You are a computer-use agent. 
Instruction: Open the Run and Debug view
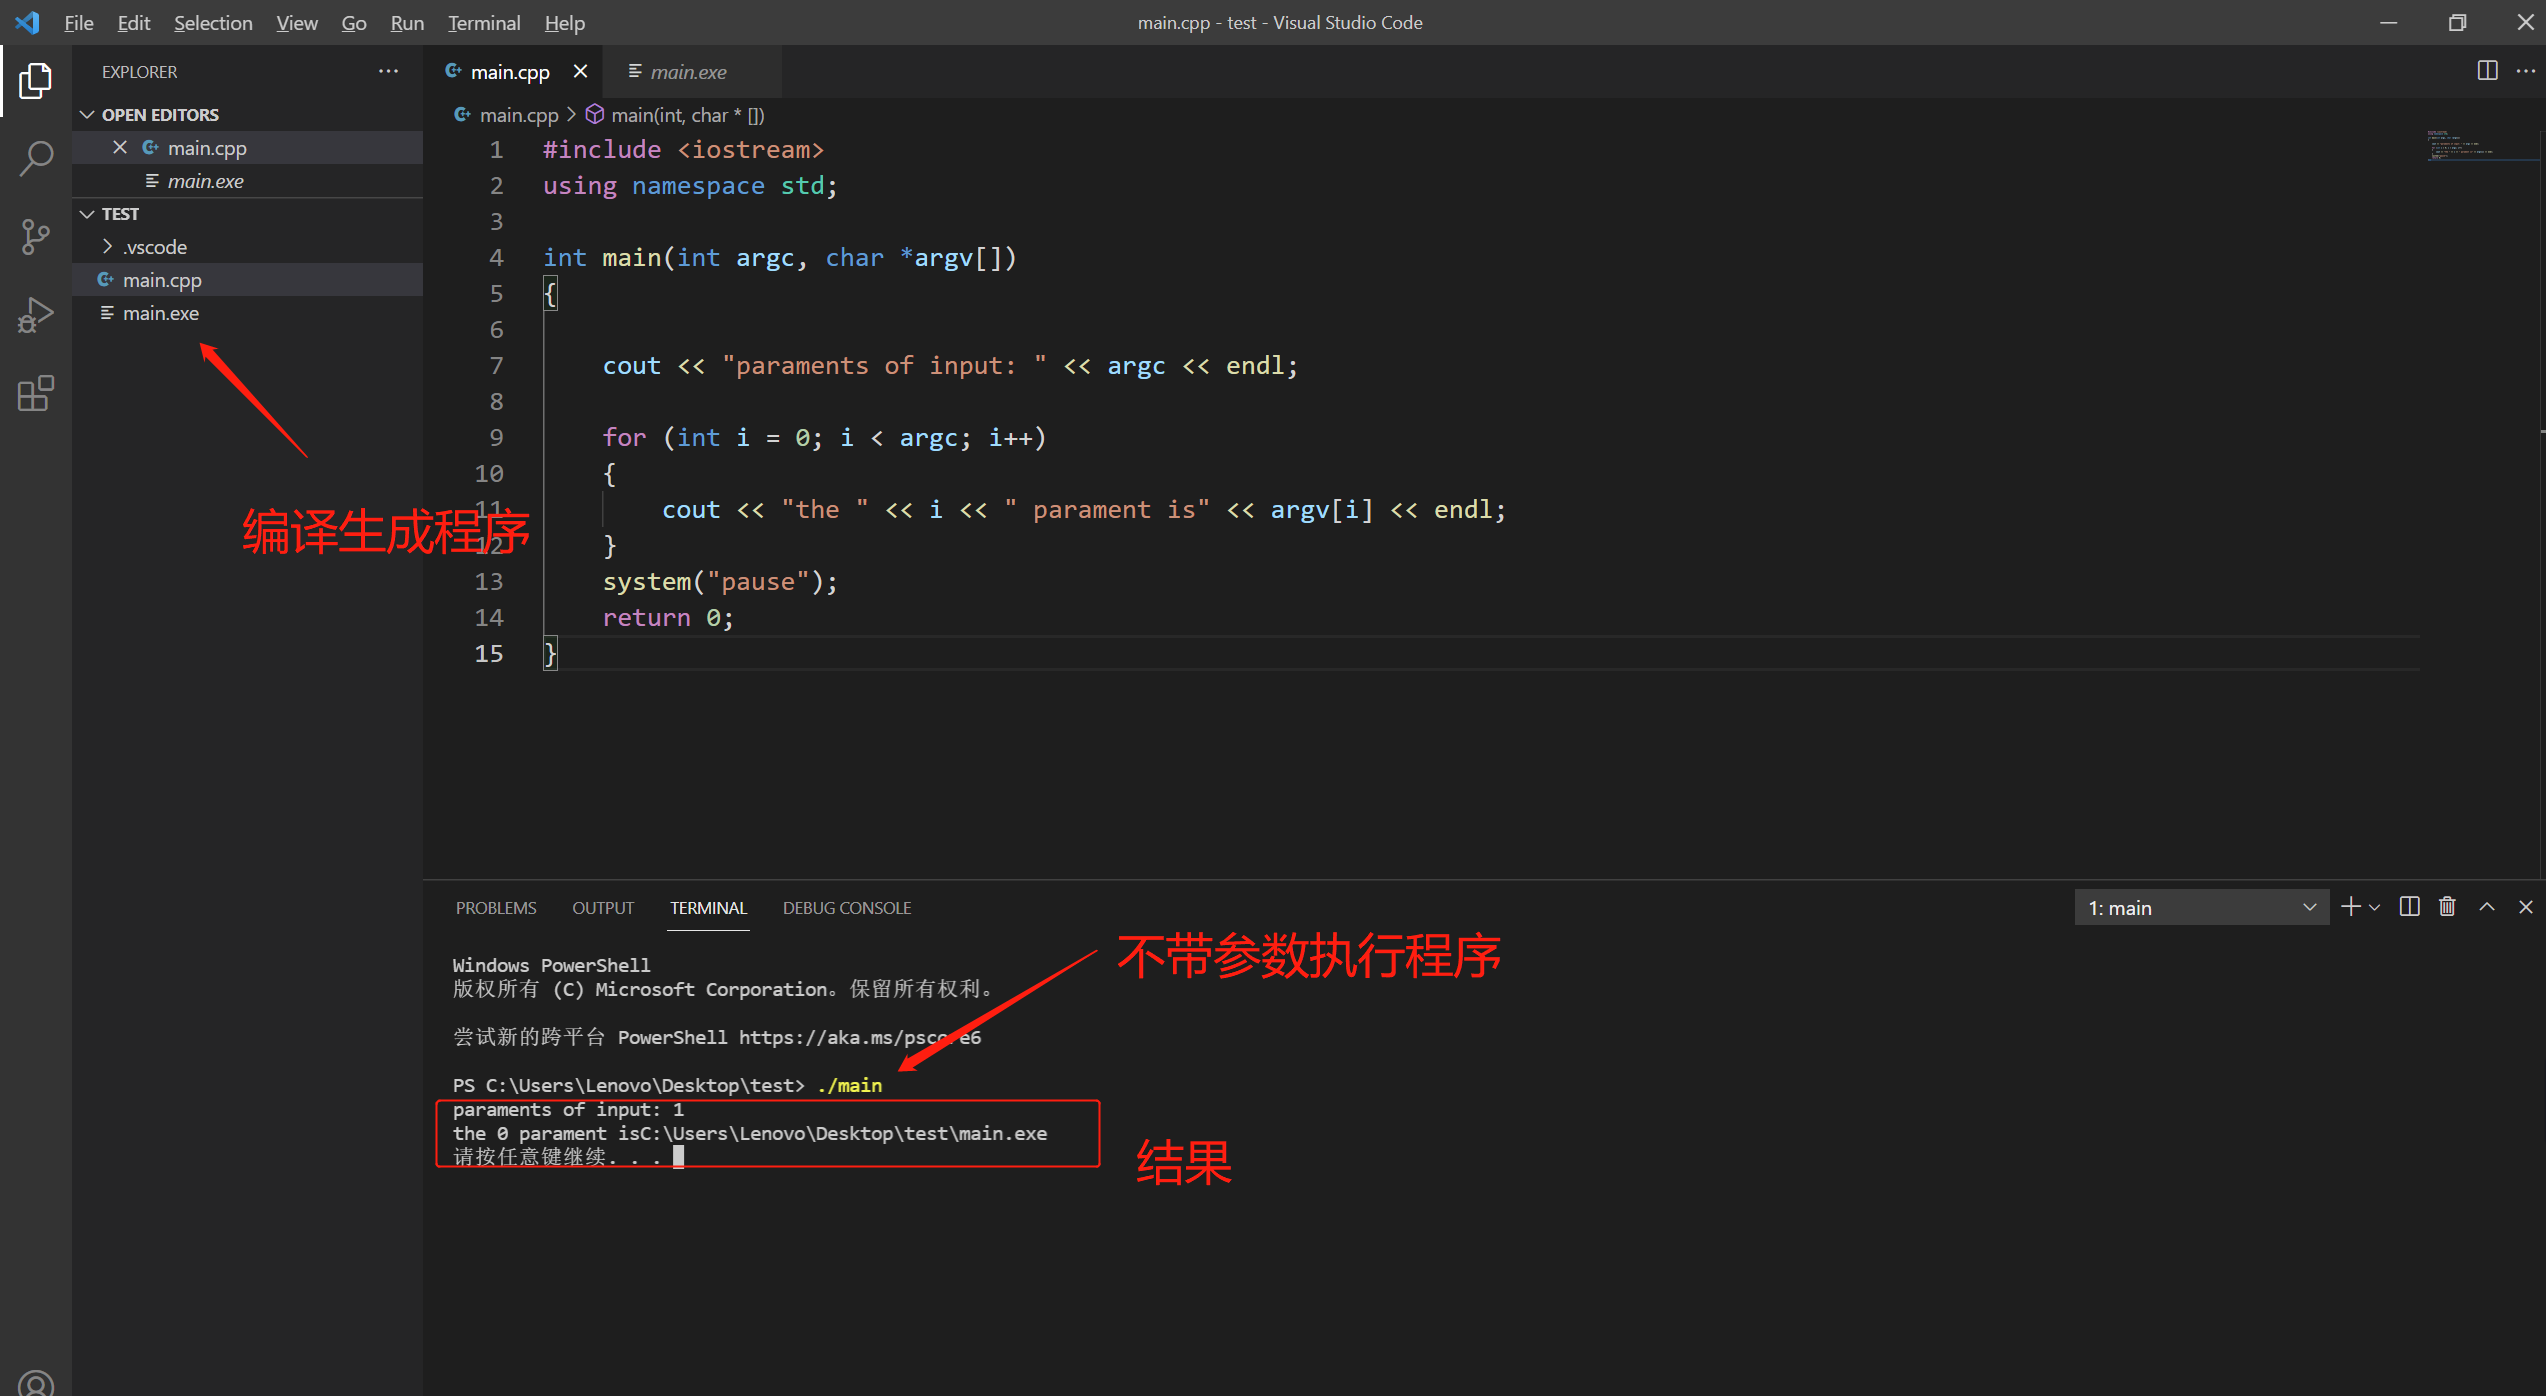pyautogui.click(x=36, y=315)
